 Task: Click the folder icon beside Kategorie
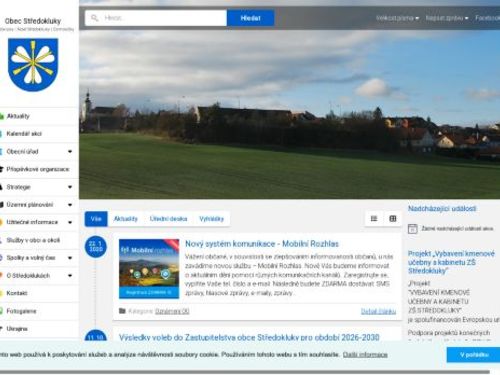(x=122, y=311)
